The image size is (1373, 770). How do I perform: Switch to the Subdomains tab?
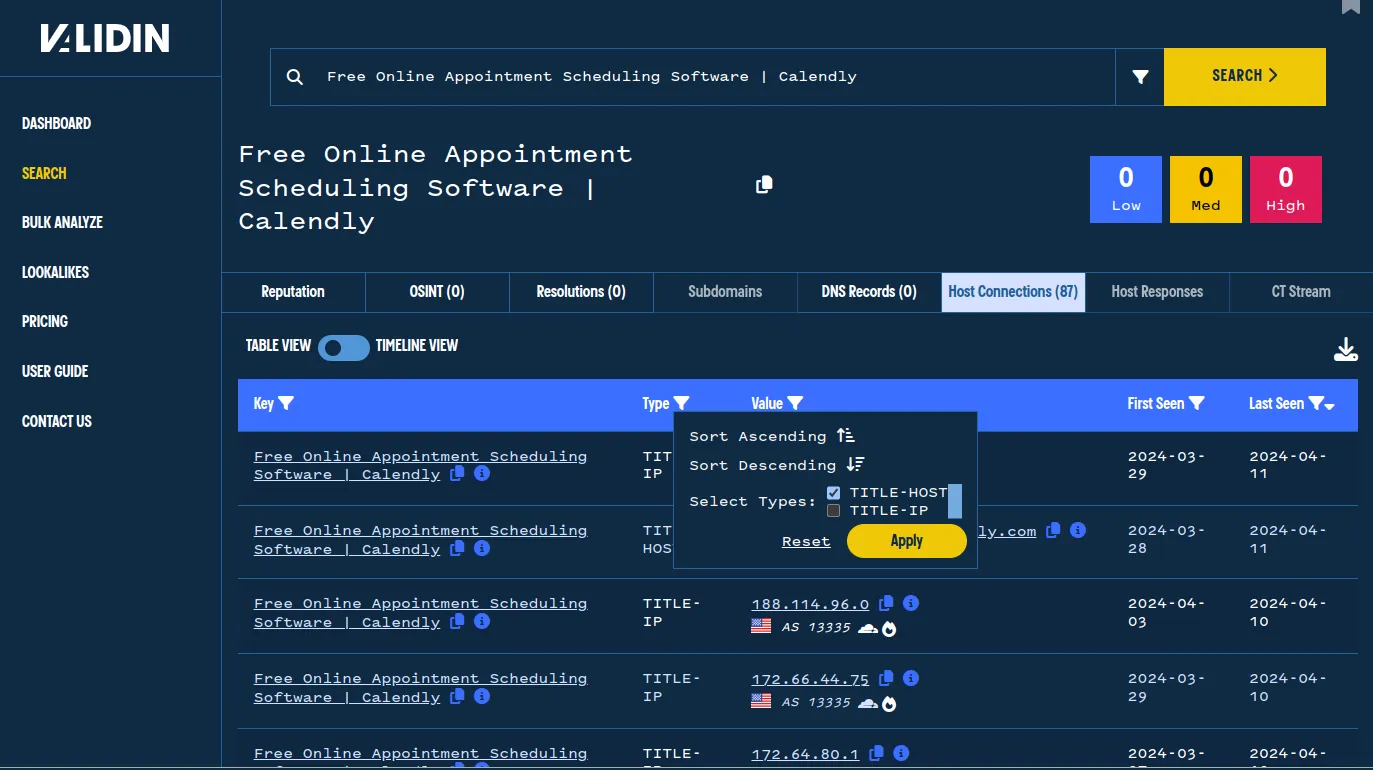point(725,292)
